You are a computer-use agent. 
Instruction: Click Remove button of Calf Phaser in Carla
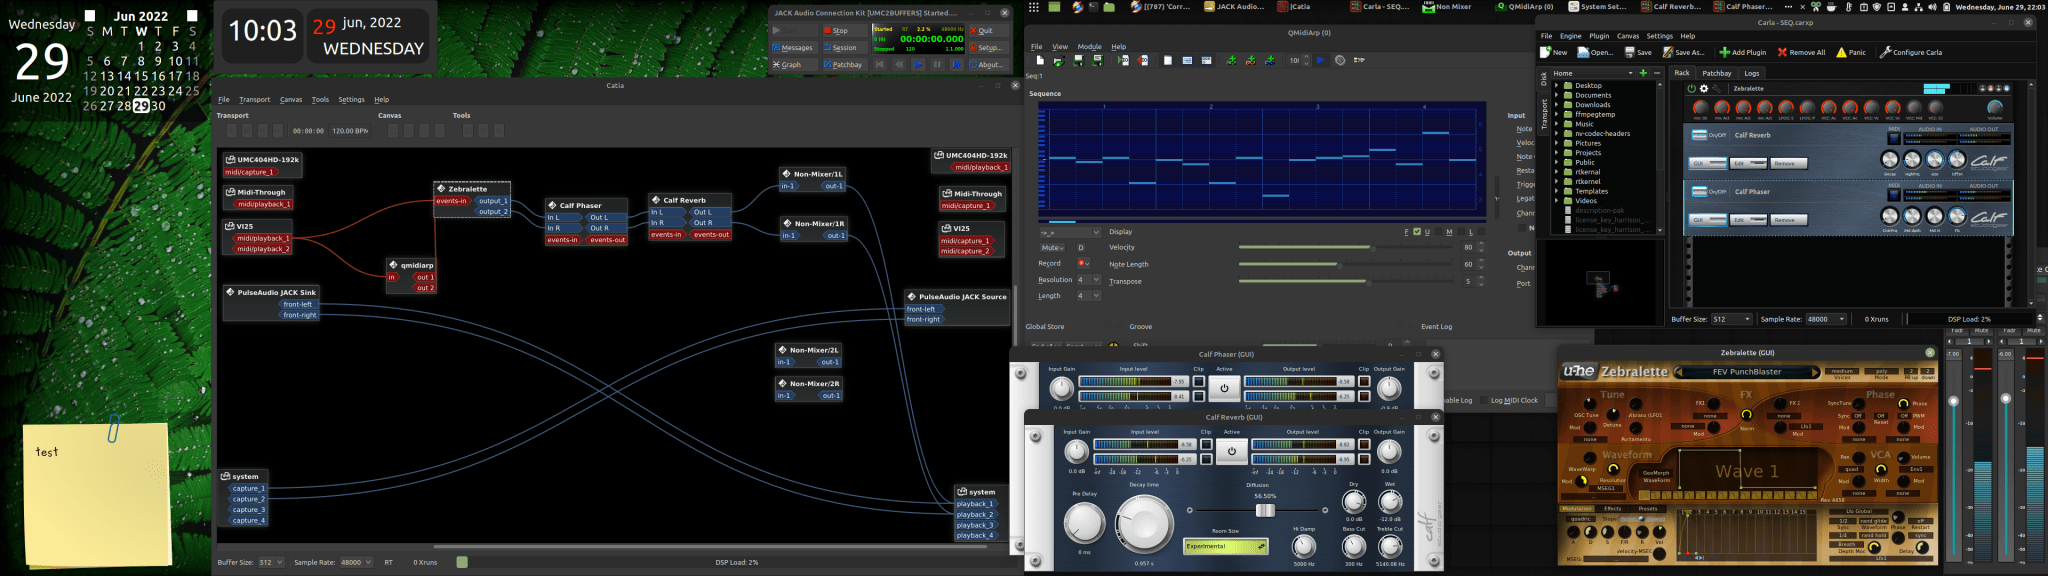(1789, 220)
